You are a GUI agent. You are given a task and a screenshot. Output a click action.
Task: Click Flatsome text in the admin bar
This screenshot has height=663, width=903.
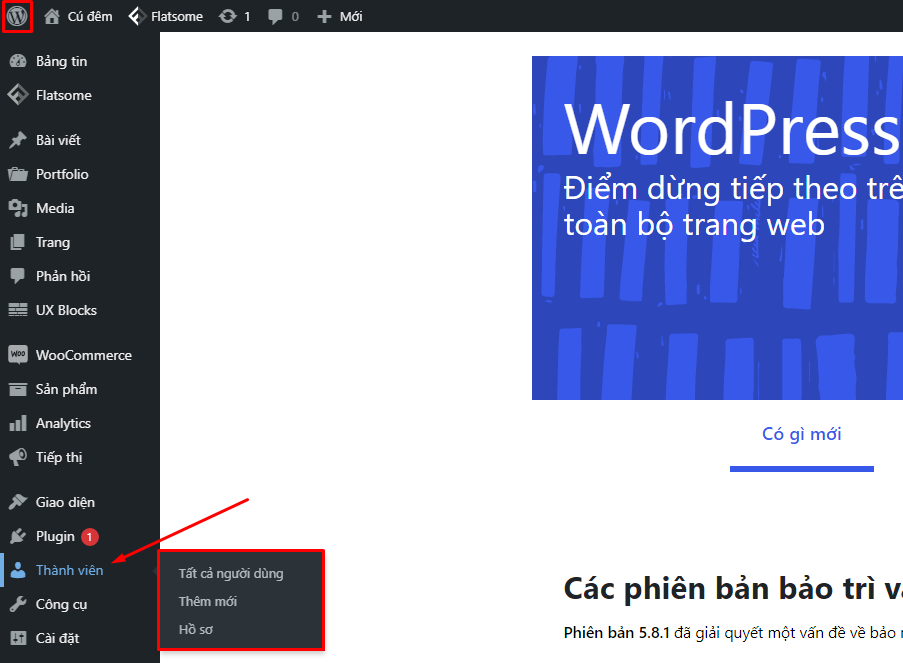177,16
